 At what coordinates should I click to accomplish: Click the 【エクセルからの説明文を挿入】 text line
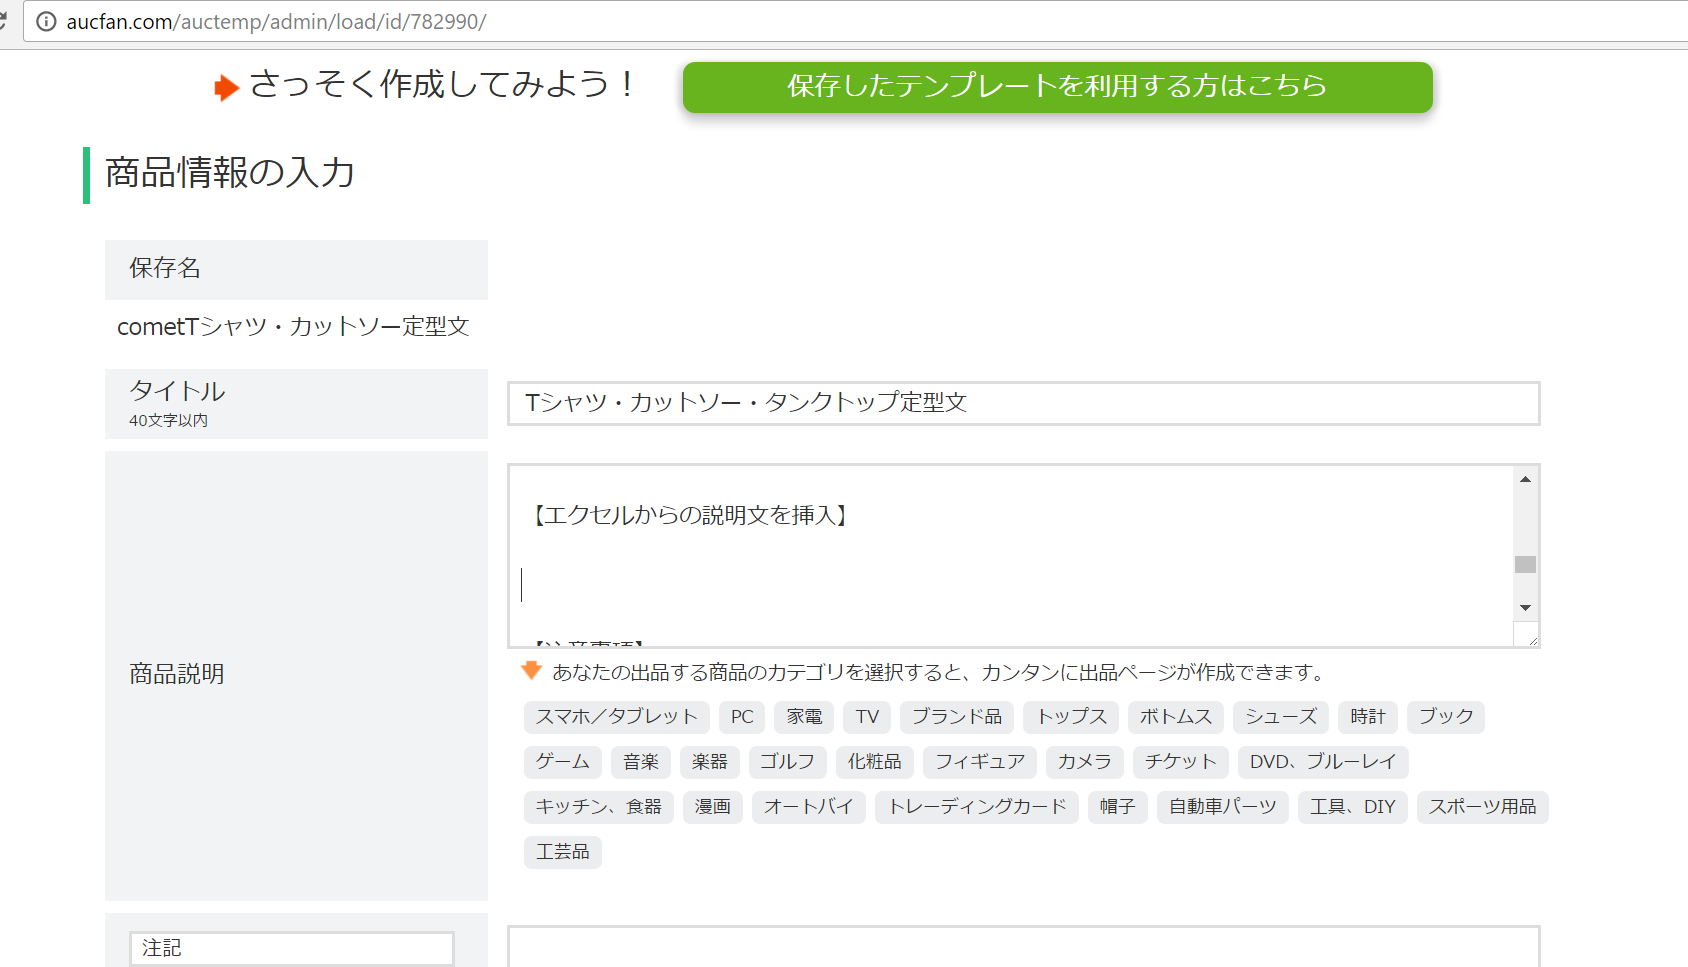(690, 515)
